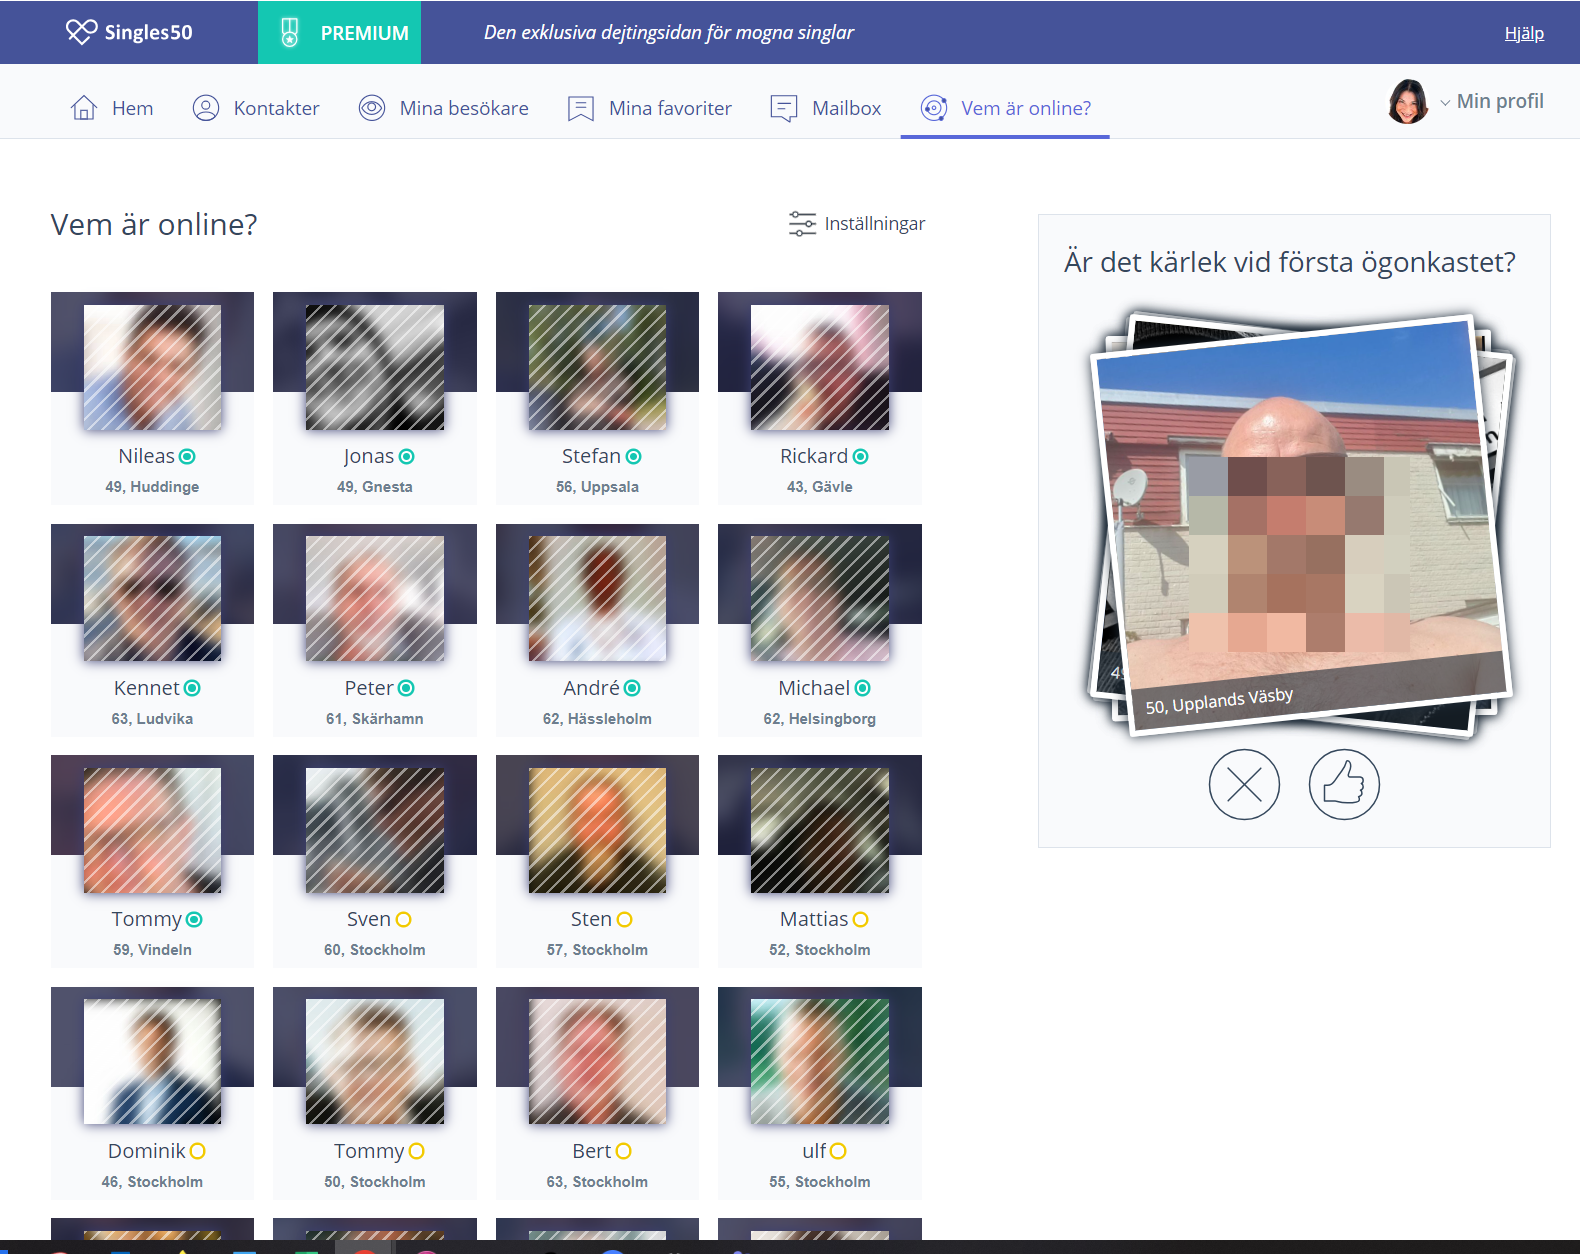Open Tommy, 50 Stockholm profile photo
The height and width of the screenshot is (1254, 1580).
pos(375,1061)
